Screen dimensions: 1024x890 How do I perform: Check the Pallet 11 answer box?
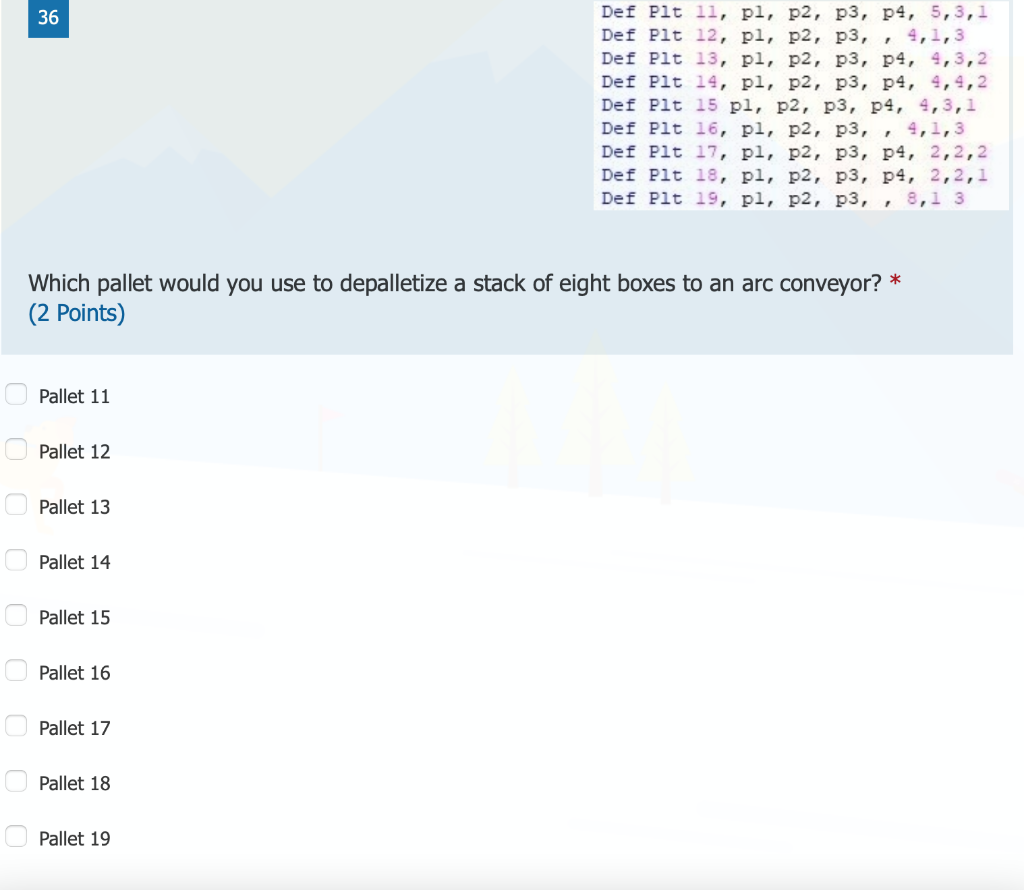coord(15,394)
